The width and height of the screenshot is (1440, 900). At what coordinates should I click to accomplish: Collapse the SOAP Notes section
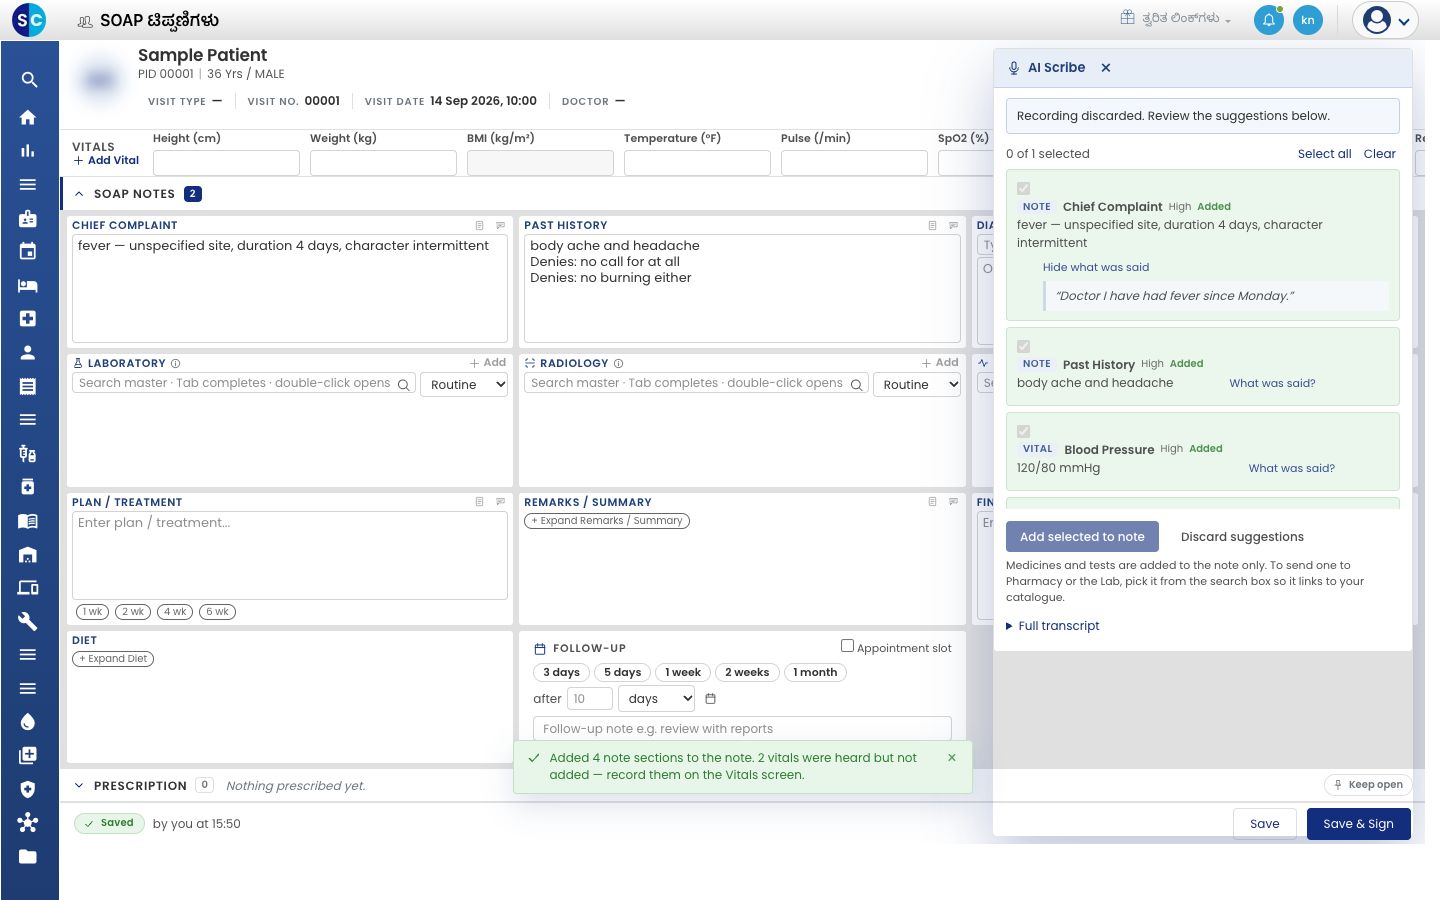[x=79, y=194]
